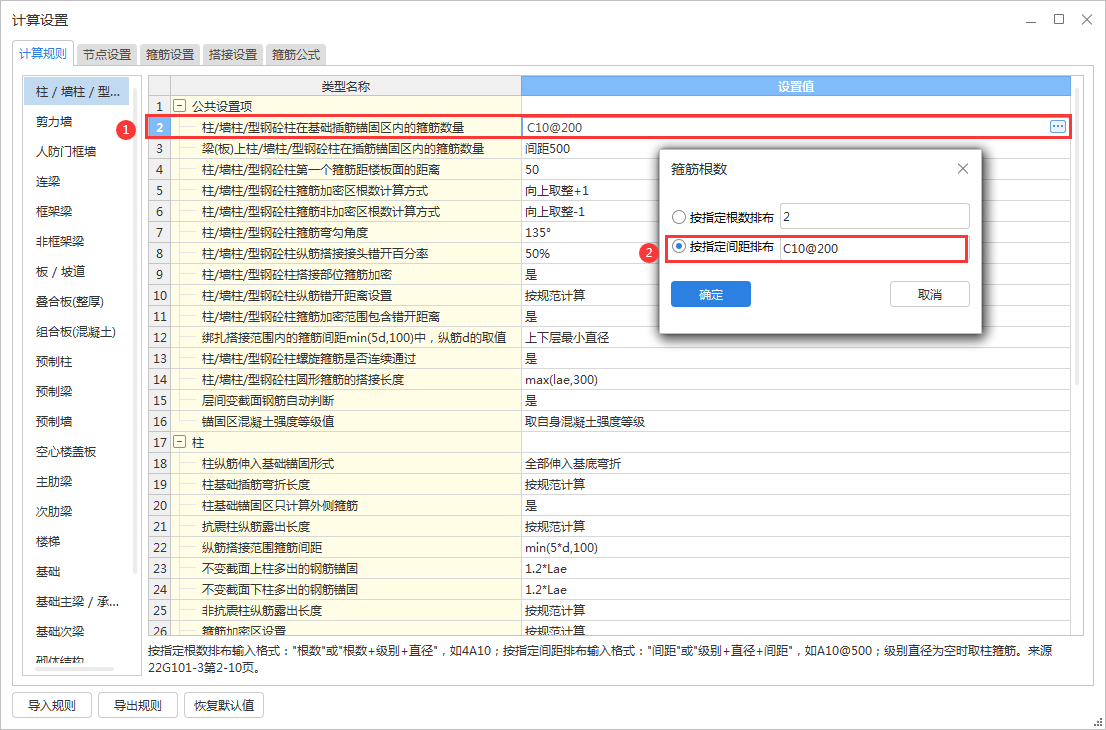Maximize the 计算设置 window
Image resolution: width=1106 pixels, height=730 pixels.
(x=1059, y=20)
